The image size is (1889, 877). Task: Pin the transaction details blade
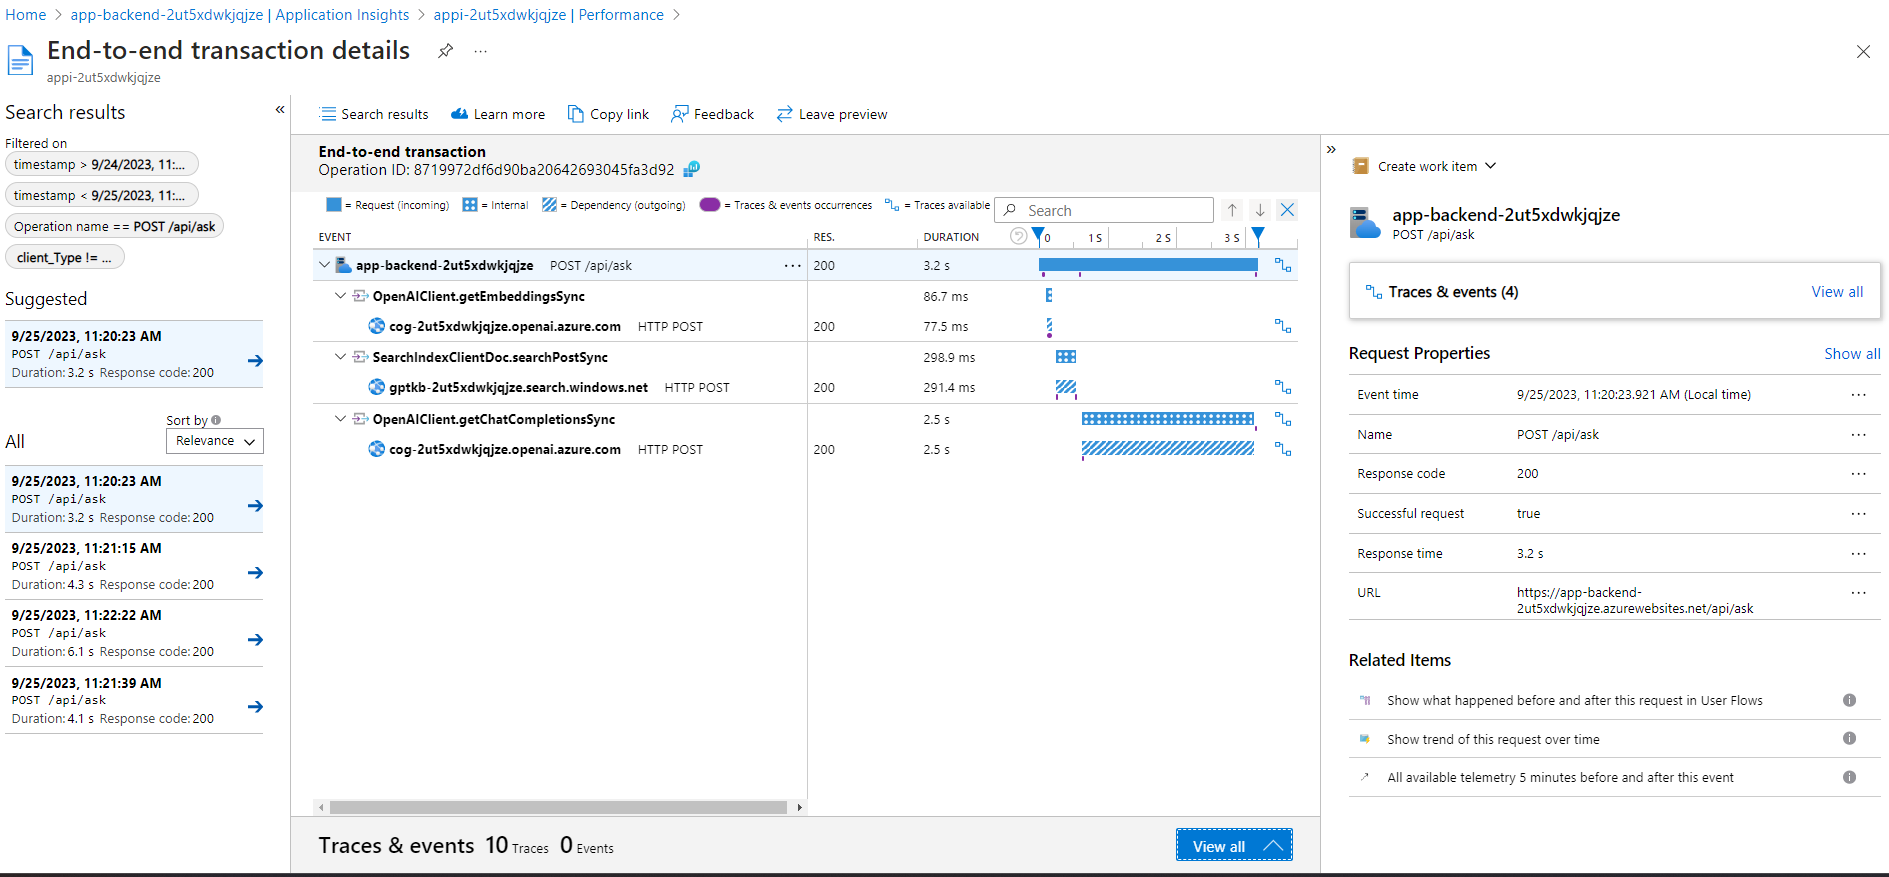tap(446, 51)
